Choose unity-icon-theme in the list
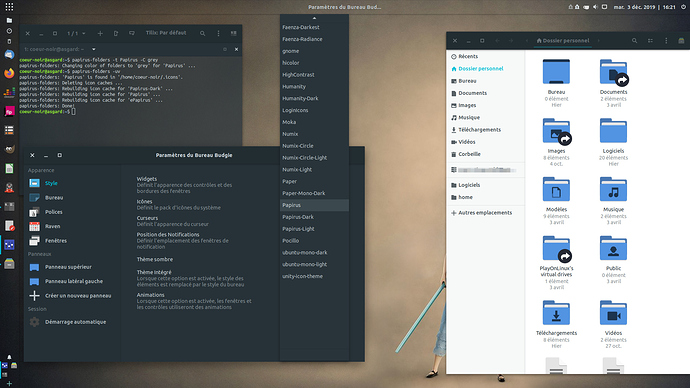690x388 pixels. (314, 276)
